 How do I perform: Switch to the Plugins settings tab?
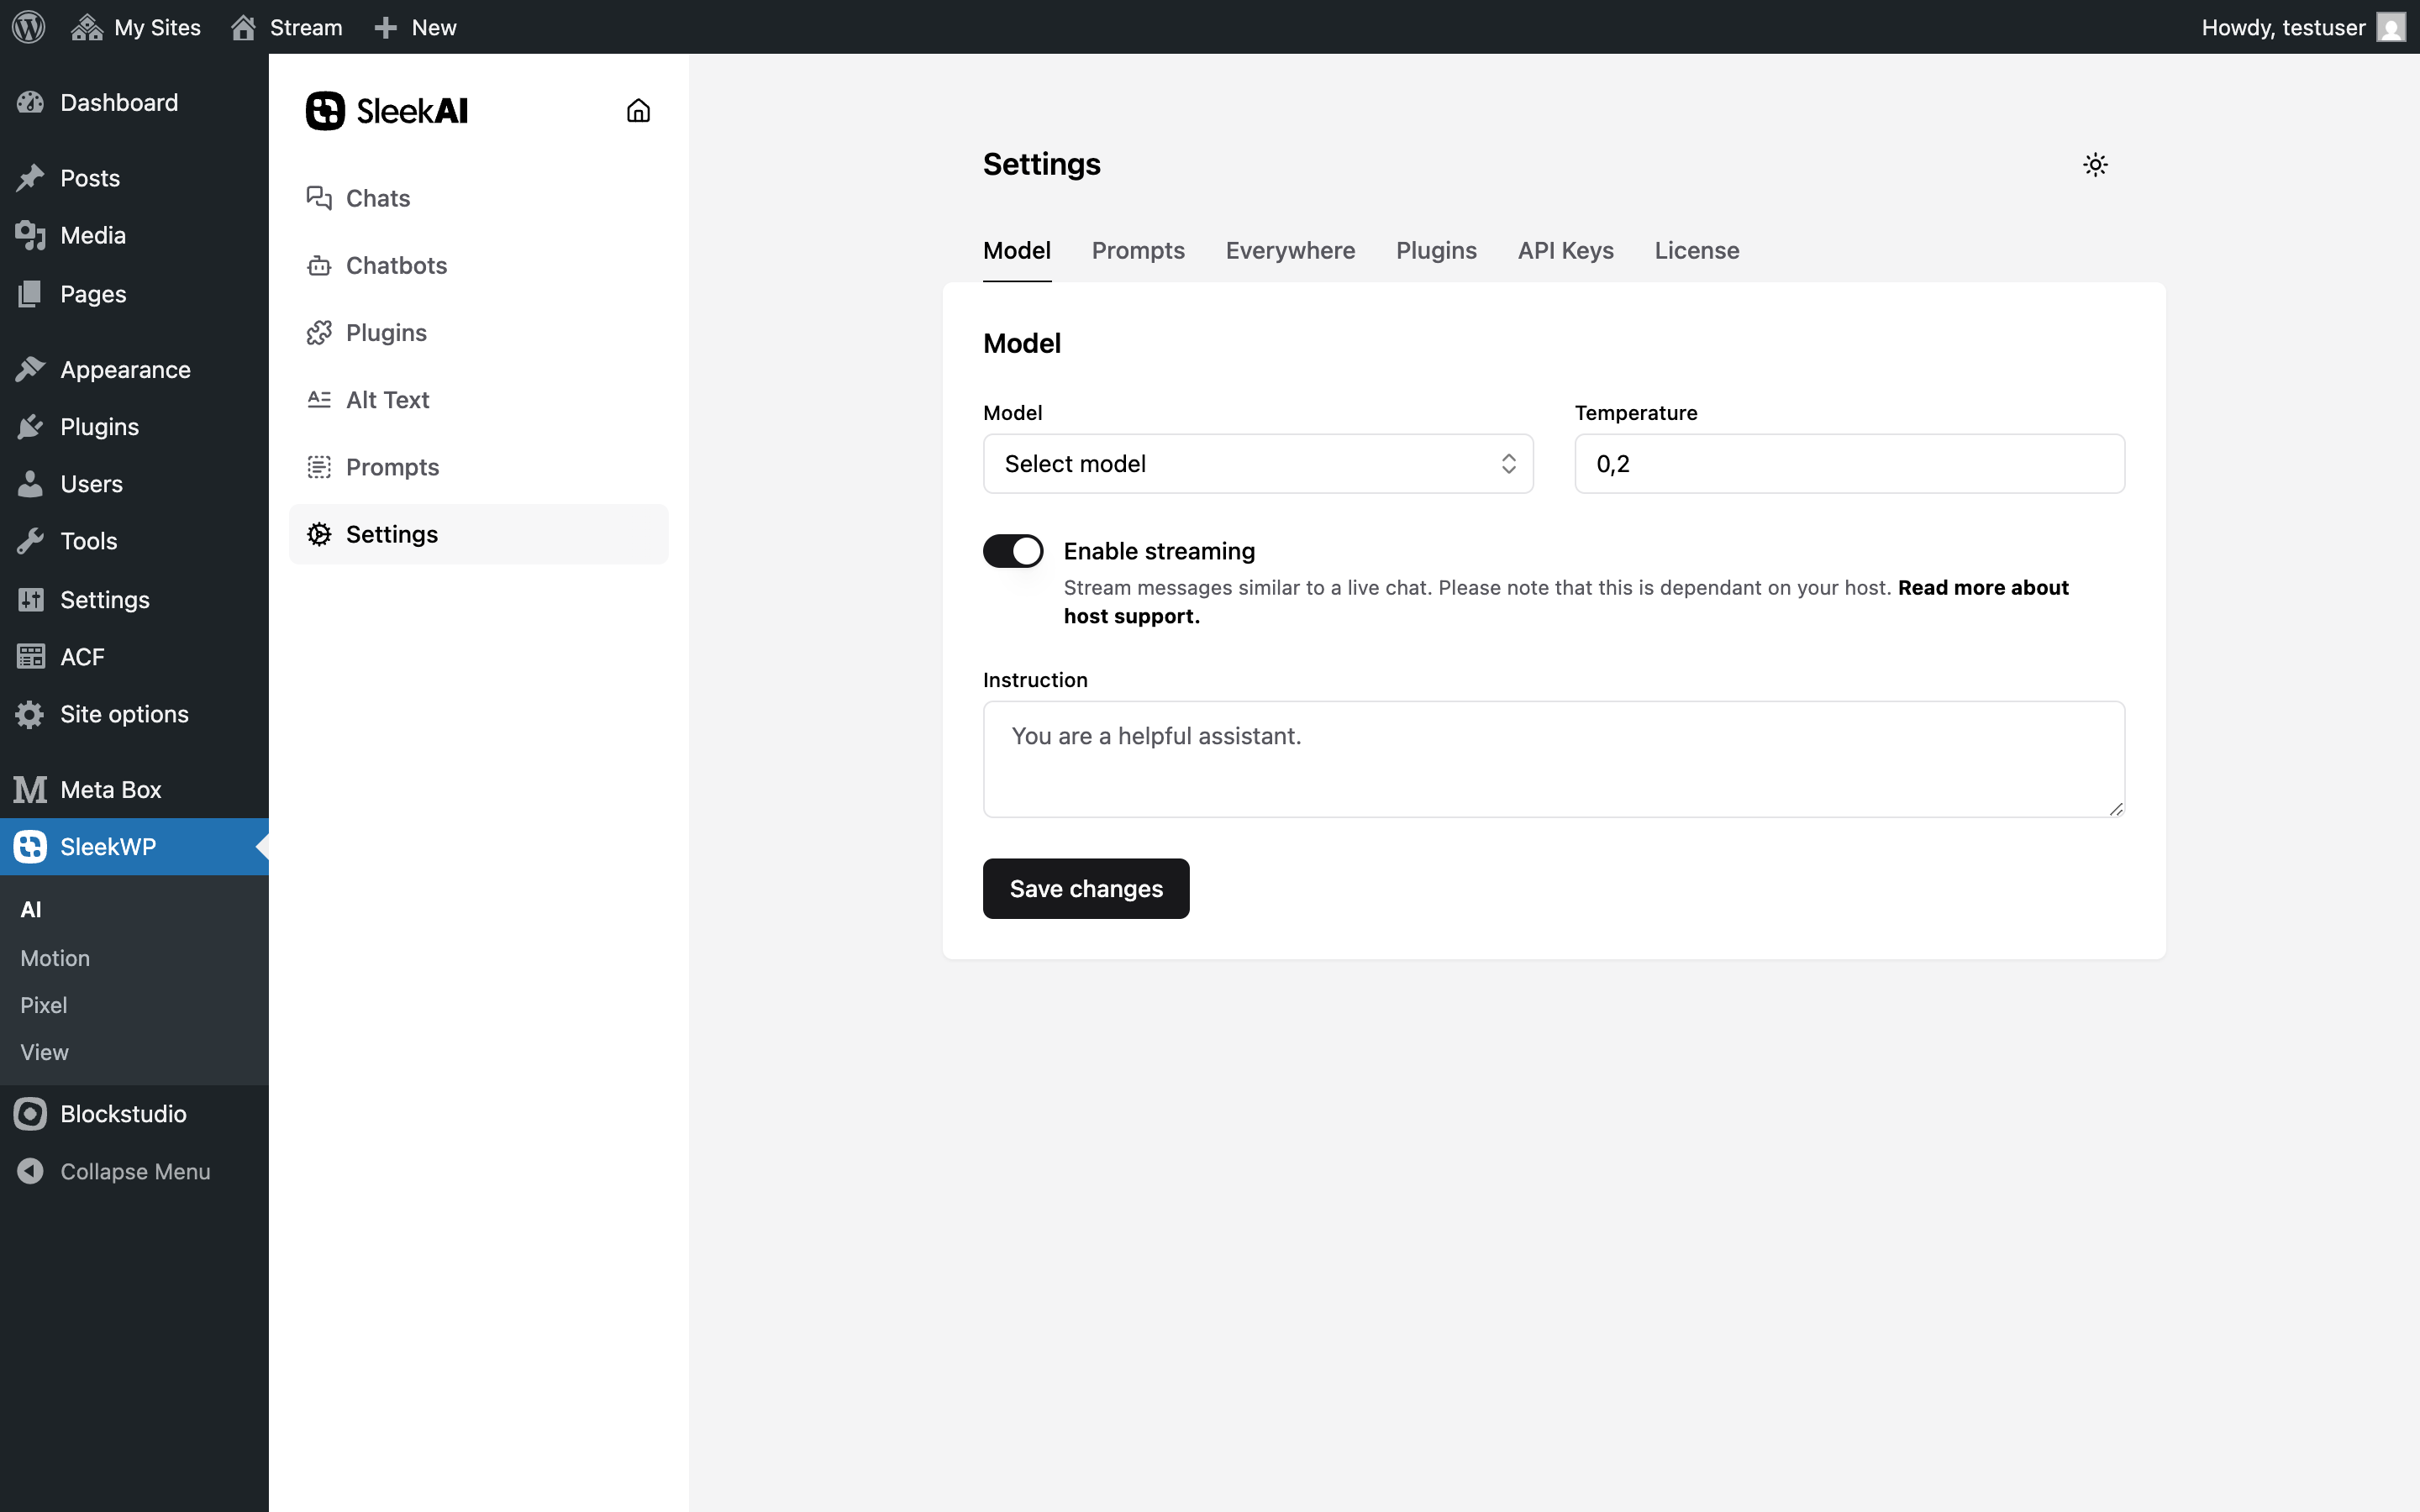(1436, 250)
